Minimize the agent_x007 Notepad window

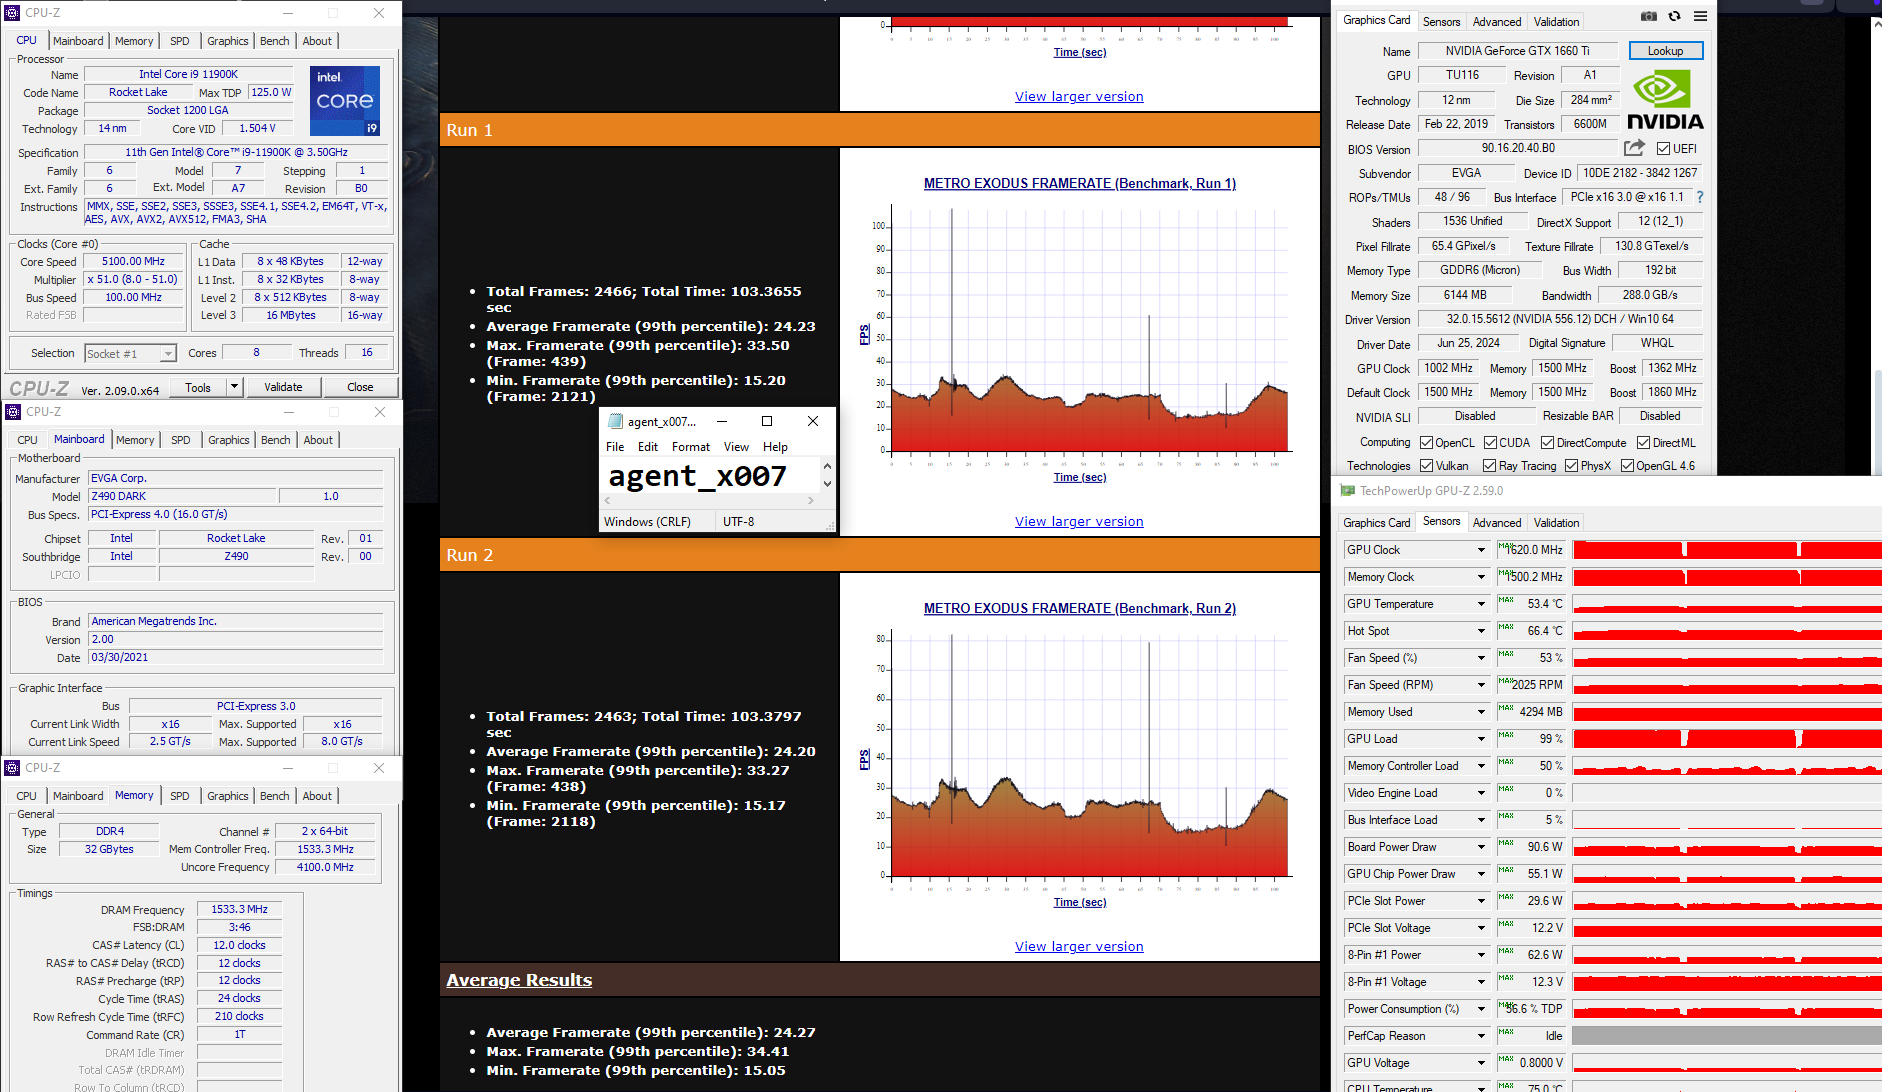(721, 421)
